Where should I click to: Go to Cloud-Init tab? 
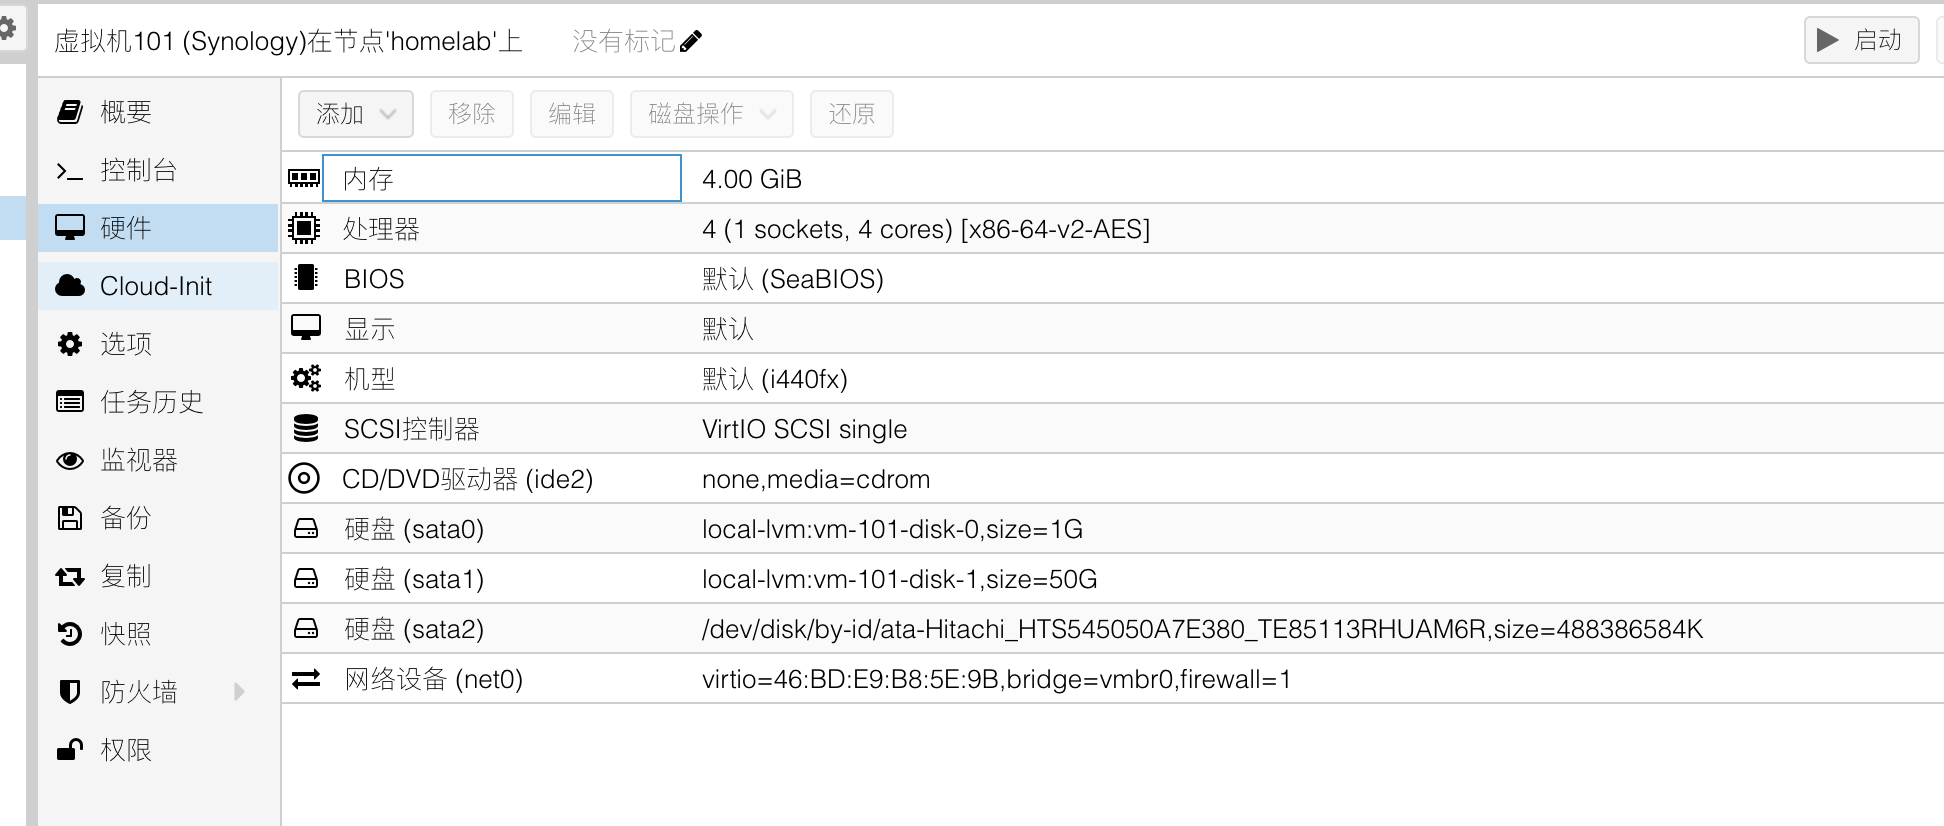156,286
